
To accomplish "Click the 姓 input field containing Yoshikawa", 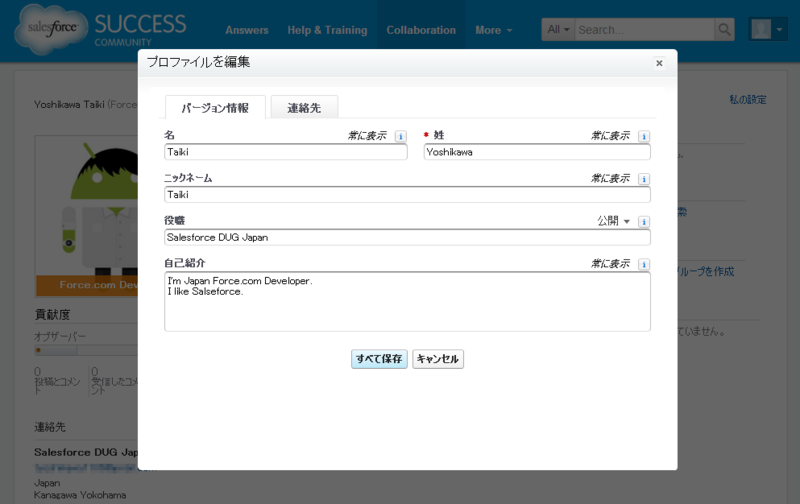I will click(x=537, y=152).
